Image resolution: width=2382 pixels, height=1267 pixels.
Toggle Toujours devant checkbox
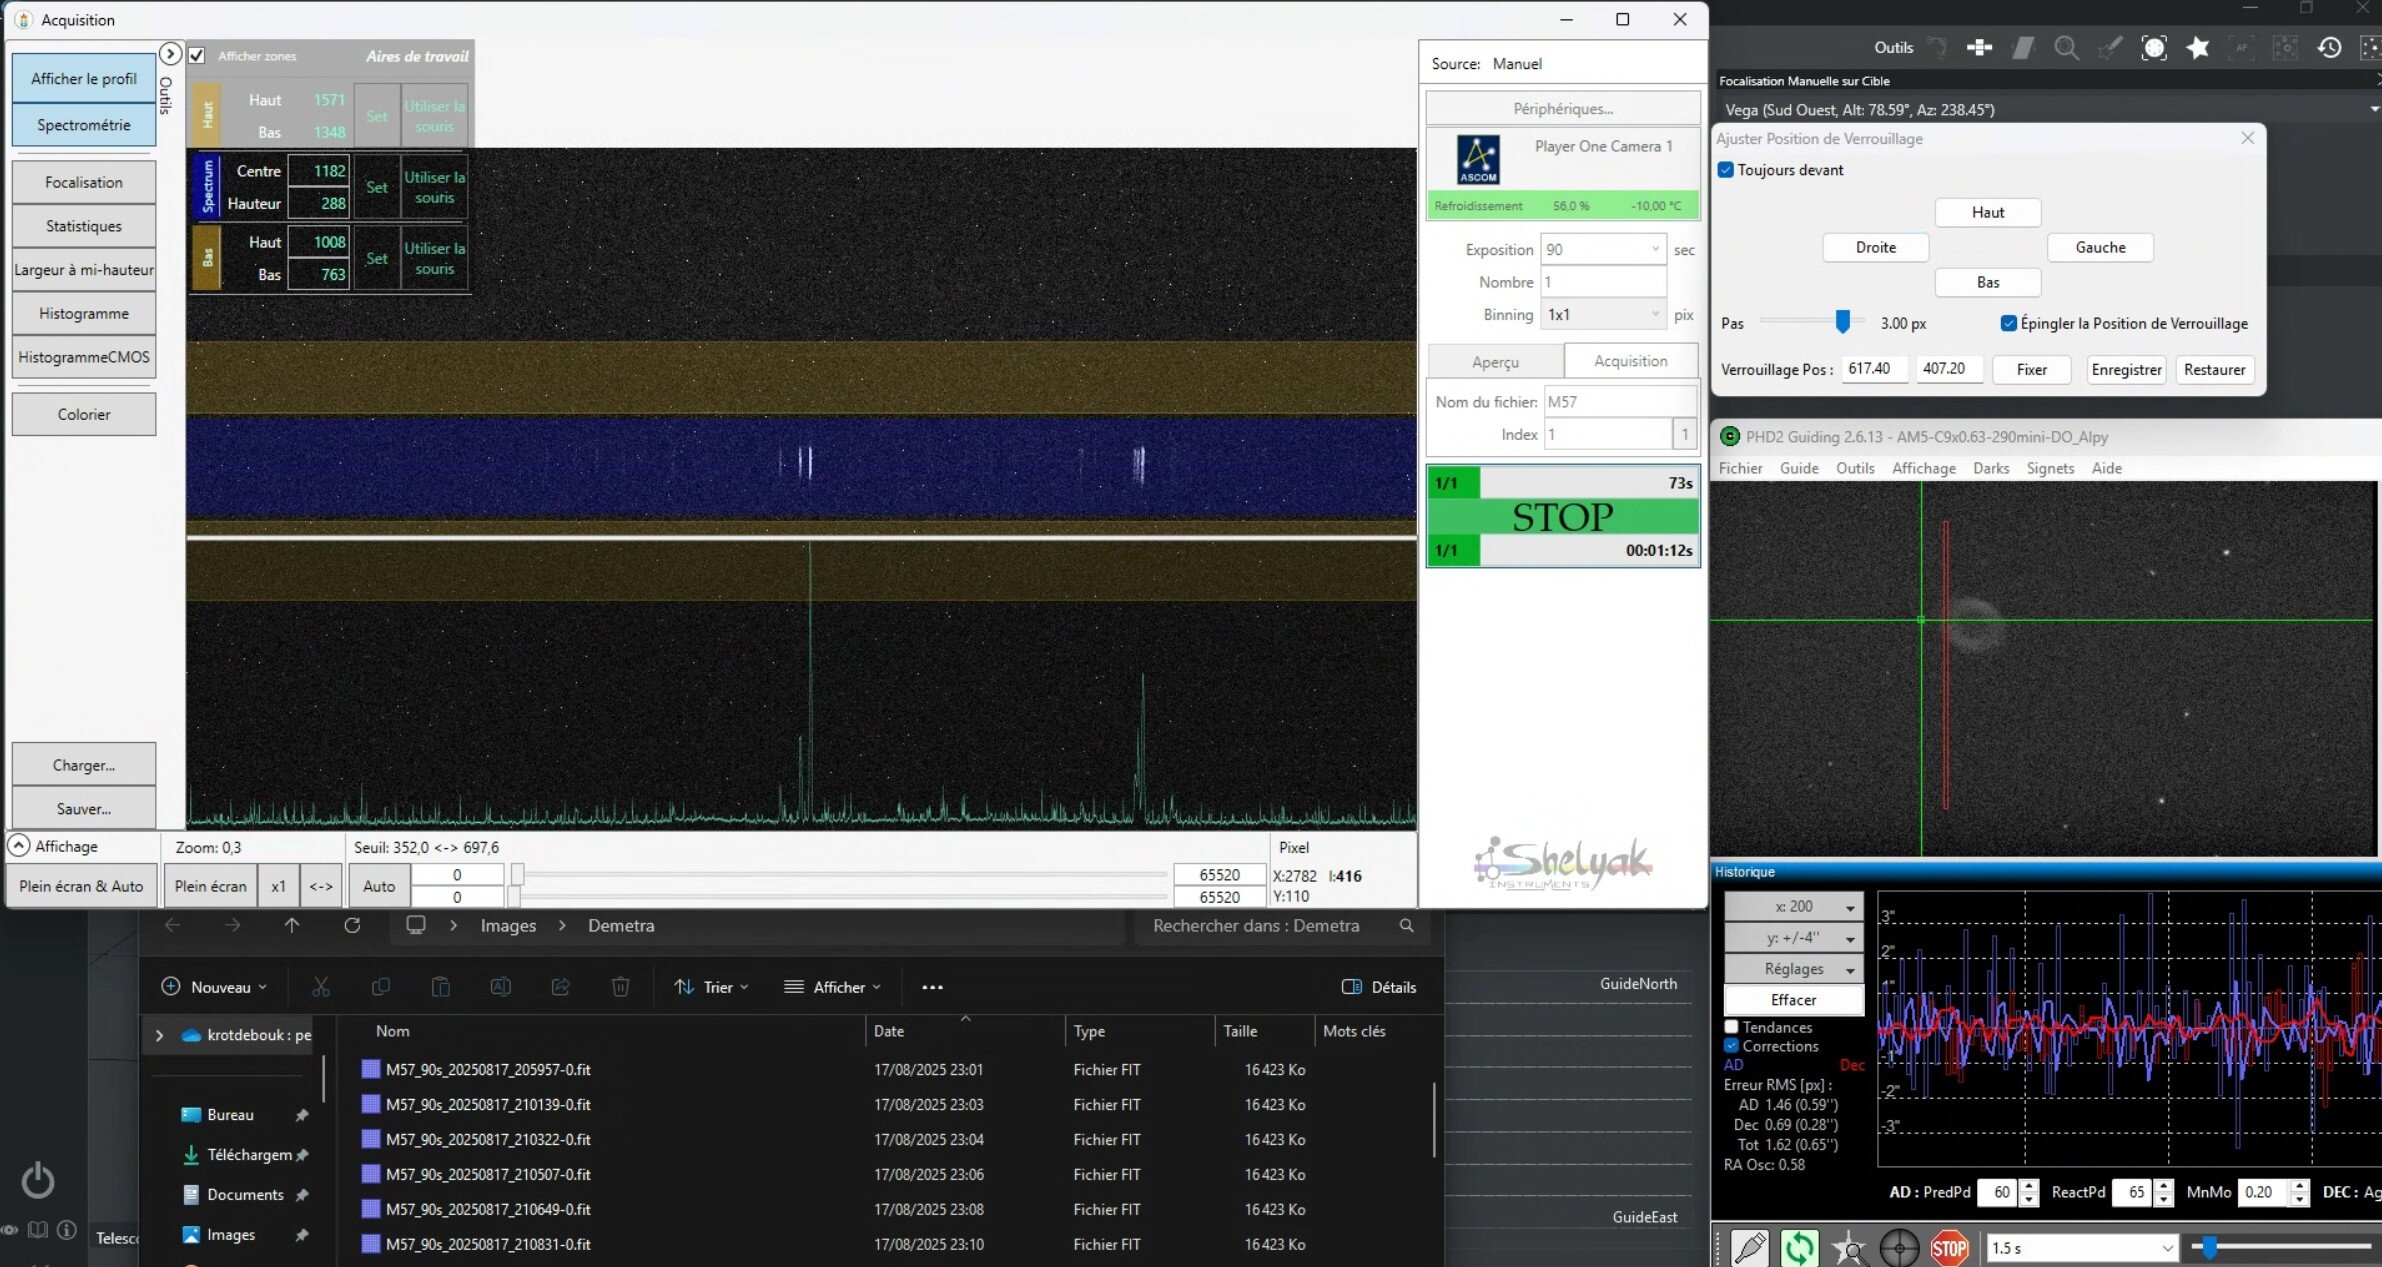(x=1726, y=170)
